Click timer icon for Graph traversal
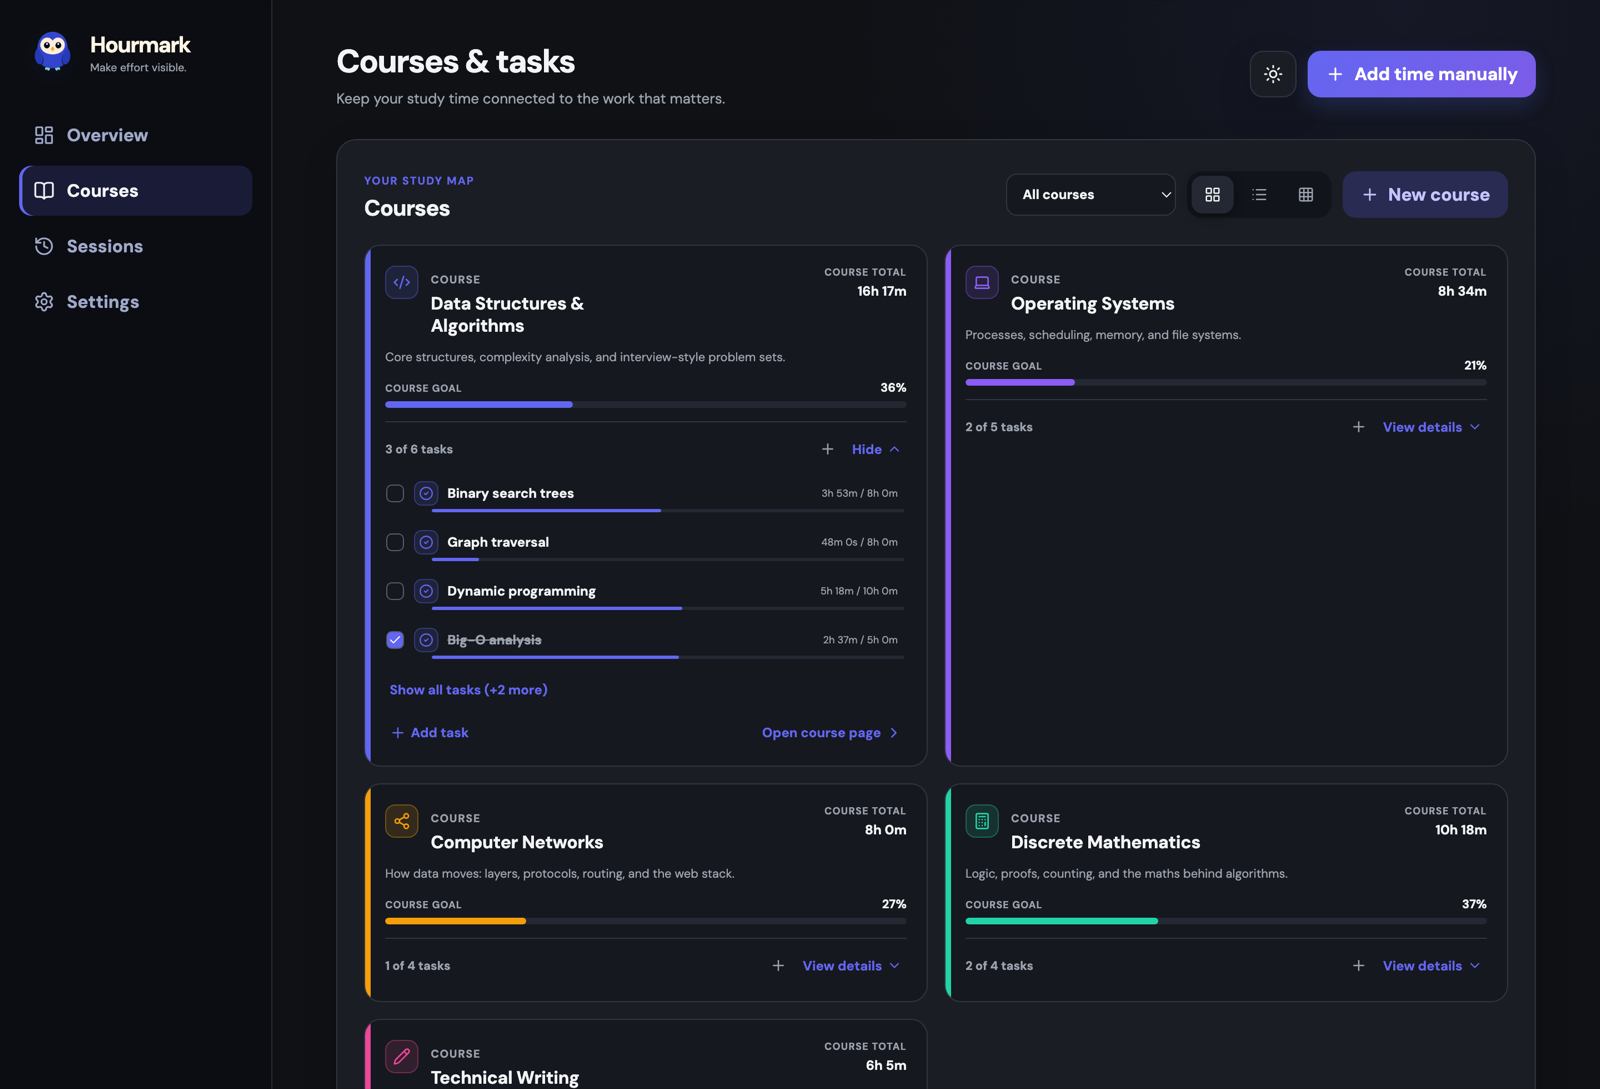The width and height of the screenshot is (1600, 1089). click(x=426, y=542)
